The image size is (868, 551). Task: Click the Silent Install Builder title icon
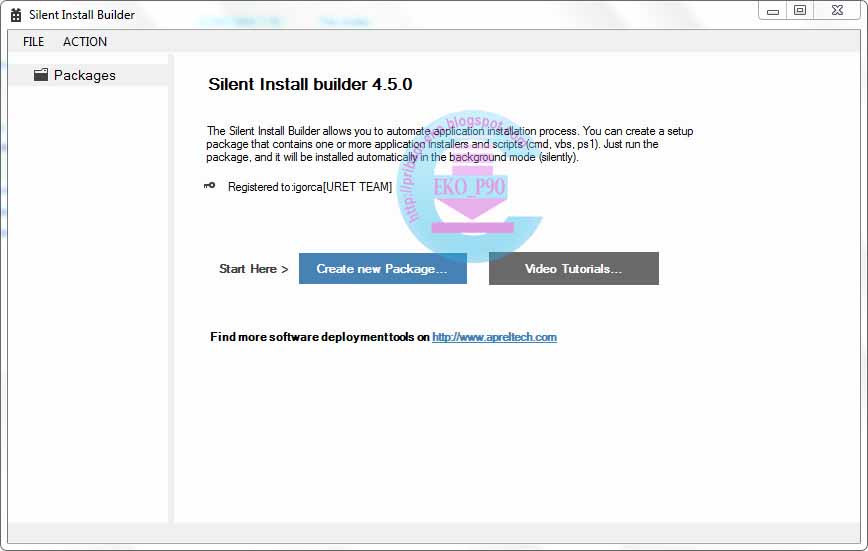pos(16,15)
